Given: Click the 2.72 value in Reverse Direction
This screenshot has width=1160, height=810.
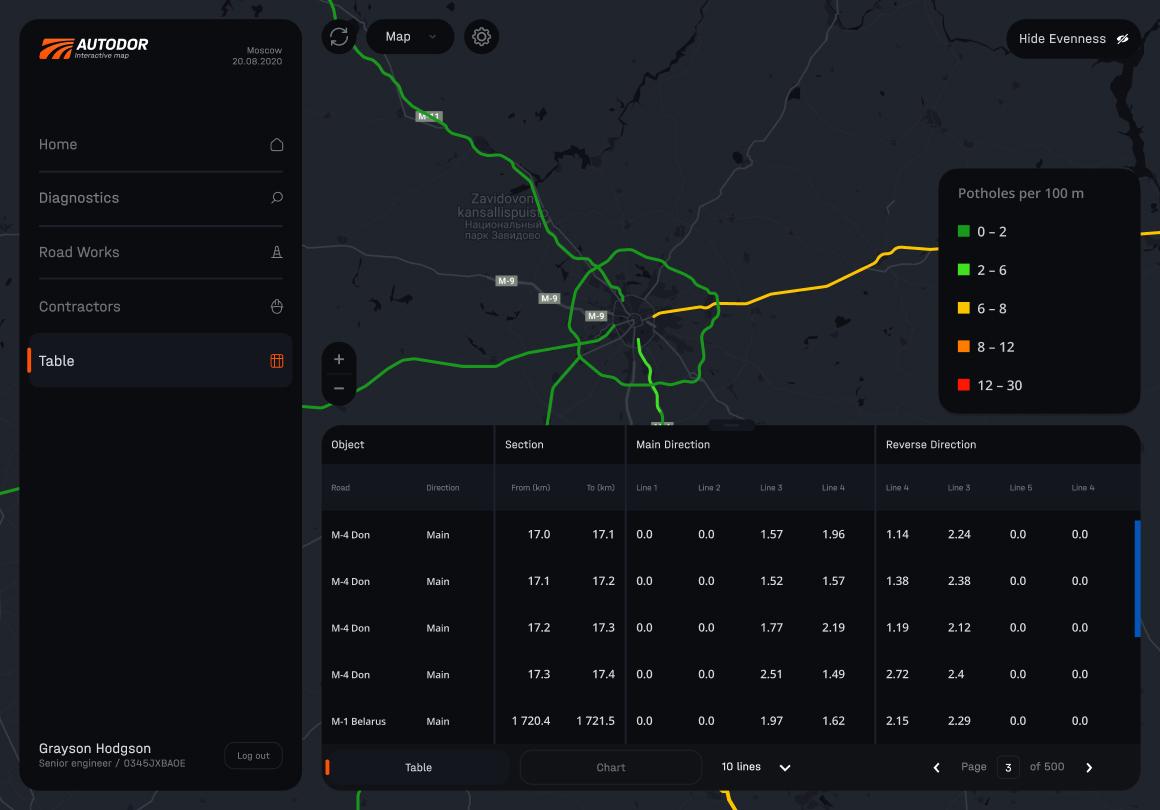Looking at the screenshot, I should 897,674.
